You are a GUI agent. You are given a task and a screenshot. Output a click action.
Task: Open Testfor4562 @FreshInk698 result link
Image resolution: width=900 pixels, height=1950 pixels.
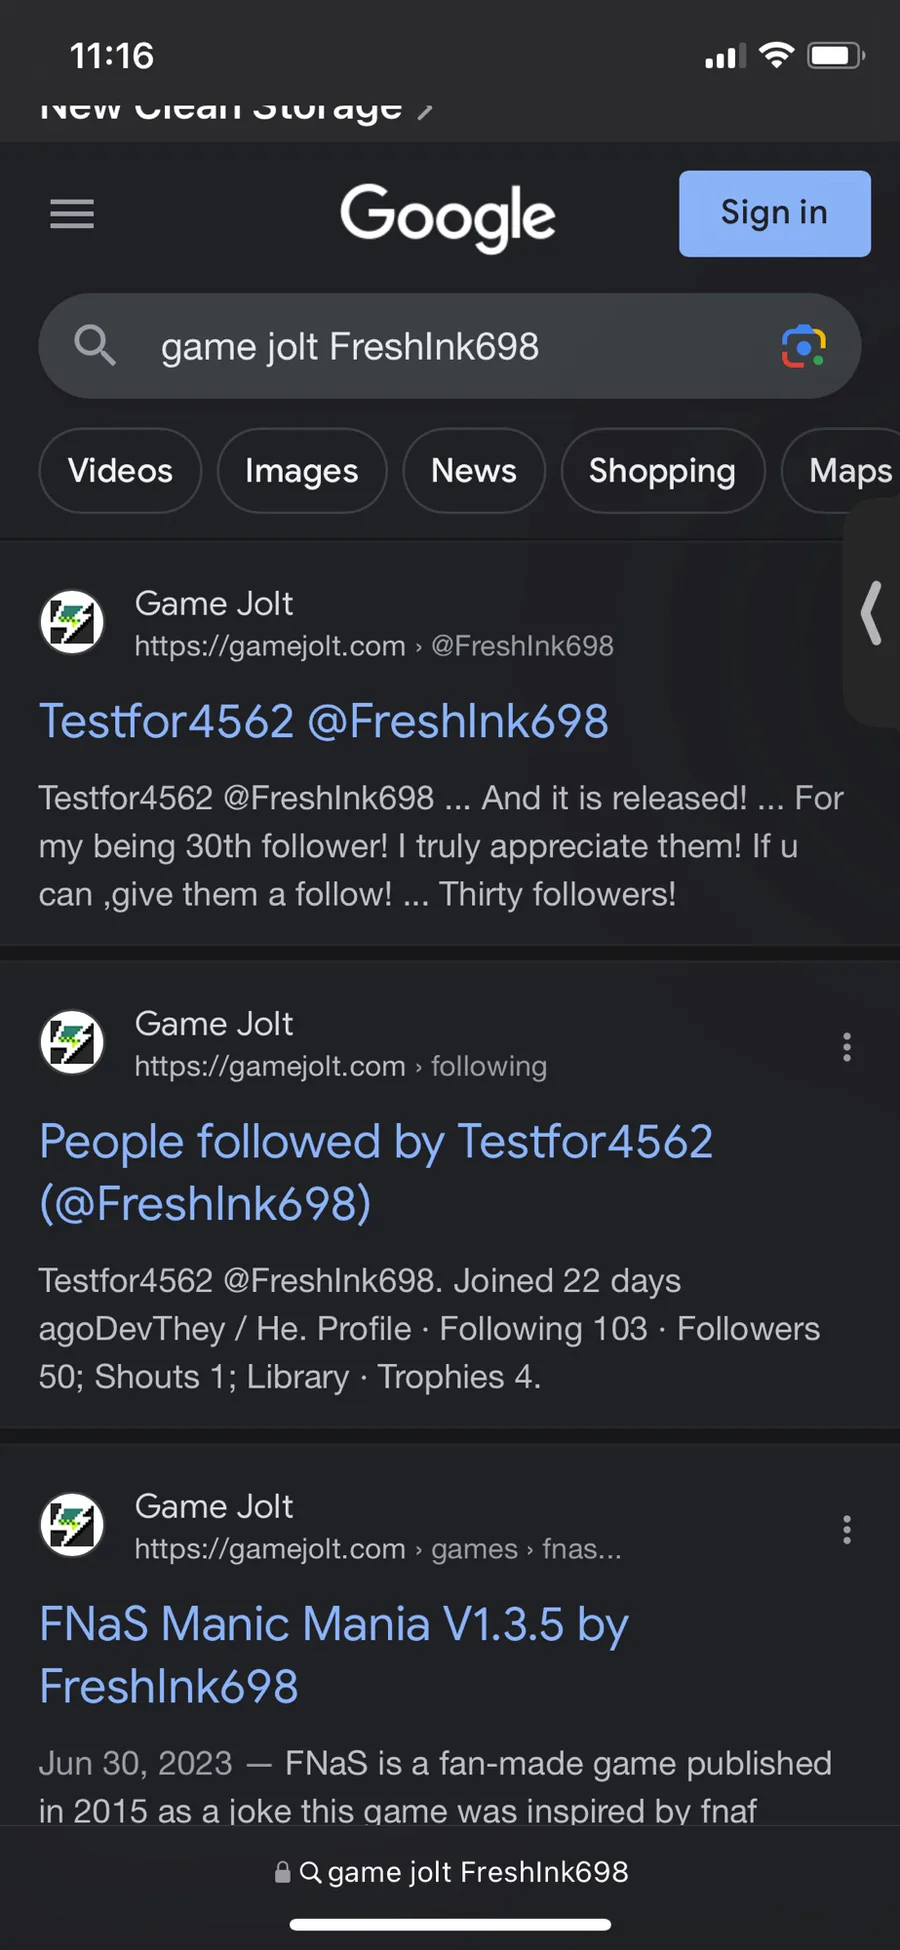point(323,721)
